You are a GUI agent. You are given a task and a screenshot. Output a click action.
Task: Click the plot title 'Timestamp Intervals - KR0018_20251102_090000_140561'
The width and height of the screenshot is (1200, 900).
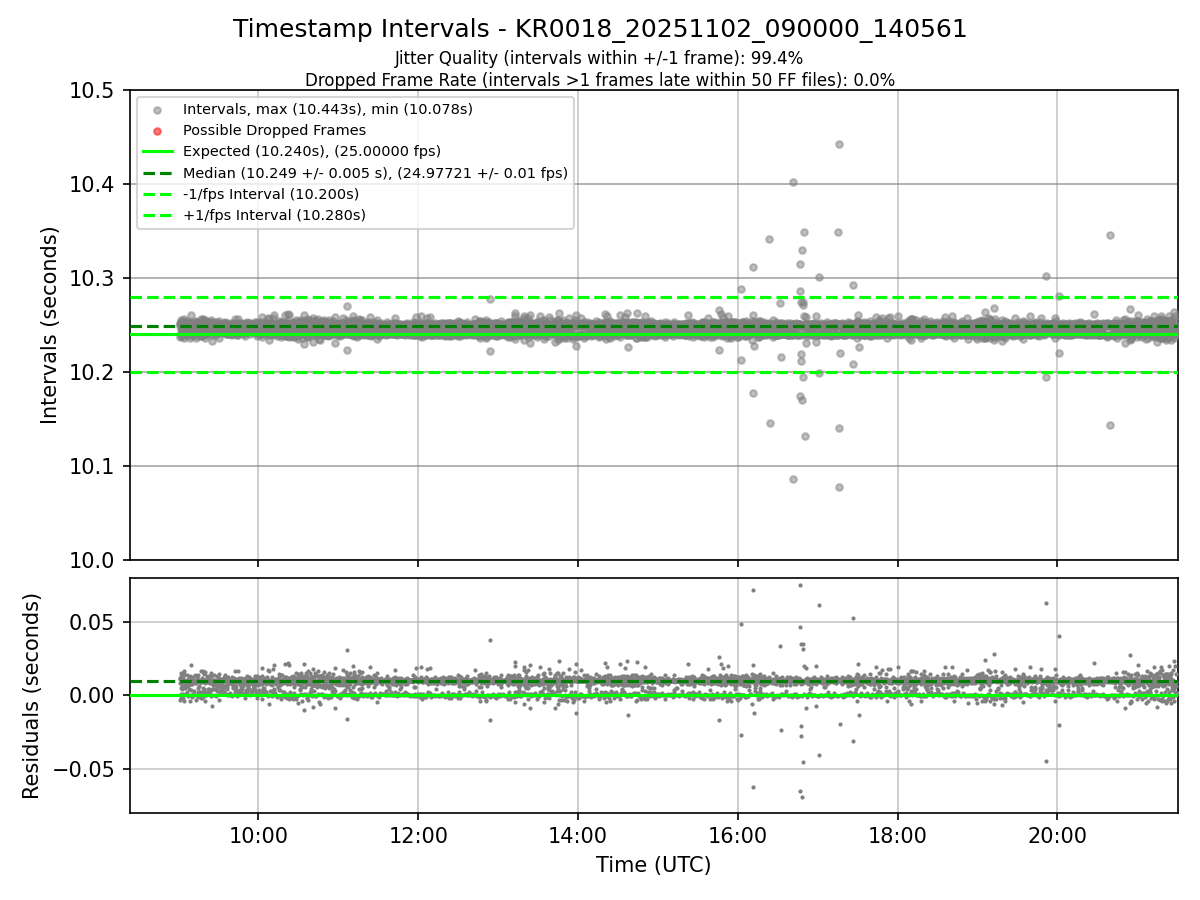[x=600, y=29]
